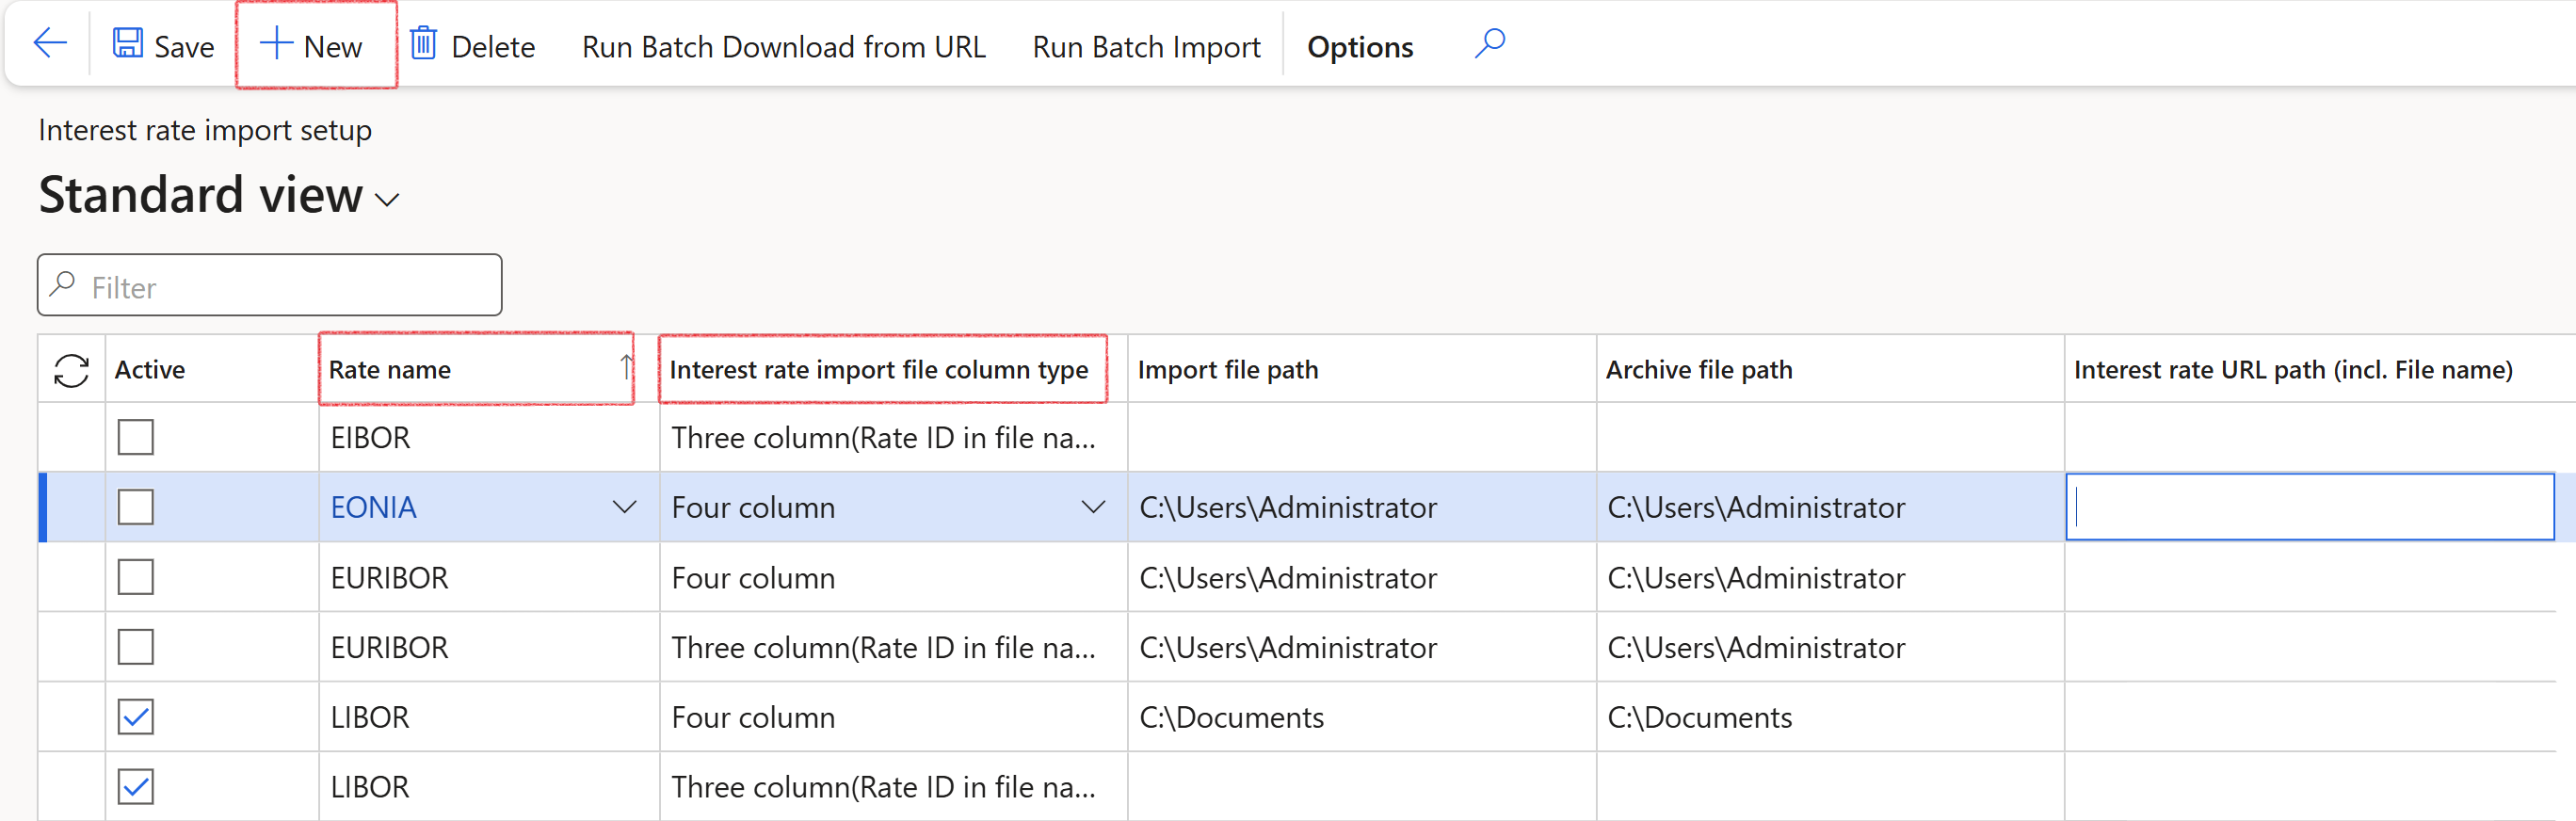The width and height of the screenshot is (2576, 821).
Task: Select the LIBOR Import file path C:\Documents cell
Action: click(x=1231, y=717)
